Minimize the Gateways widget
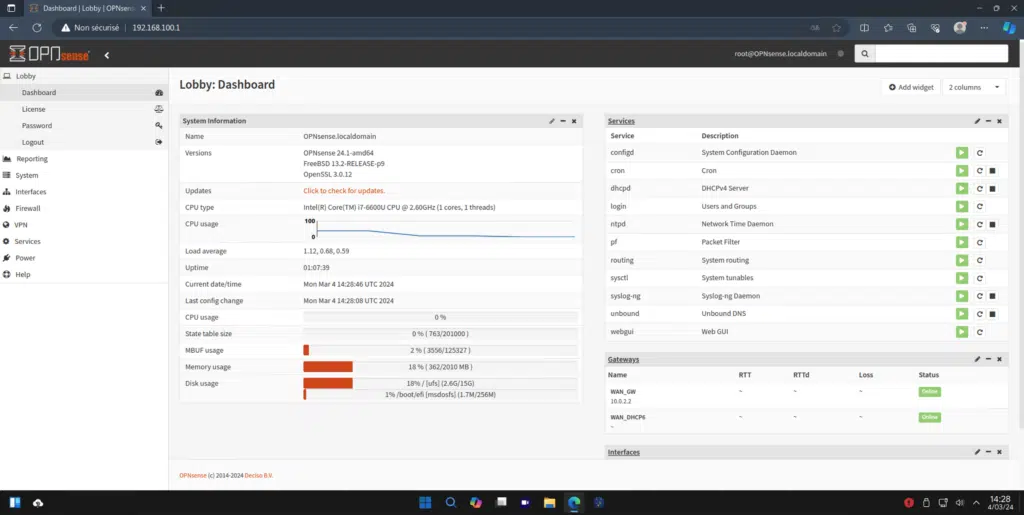 tap(989, 359)
